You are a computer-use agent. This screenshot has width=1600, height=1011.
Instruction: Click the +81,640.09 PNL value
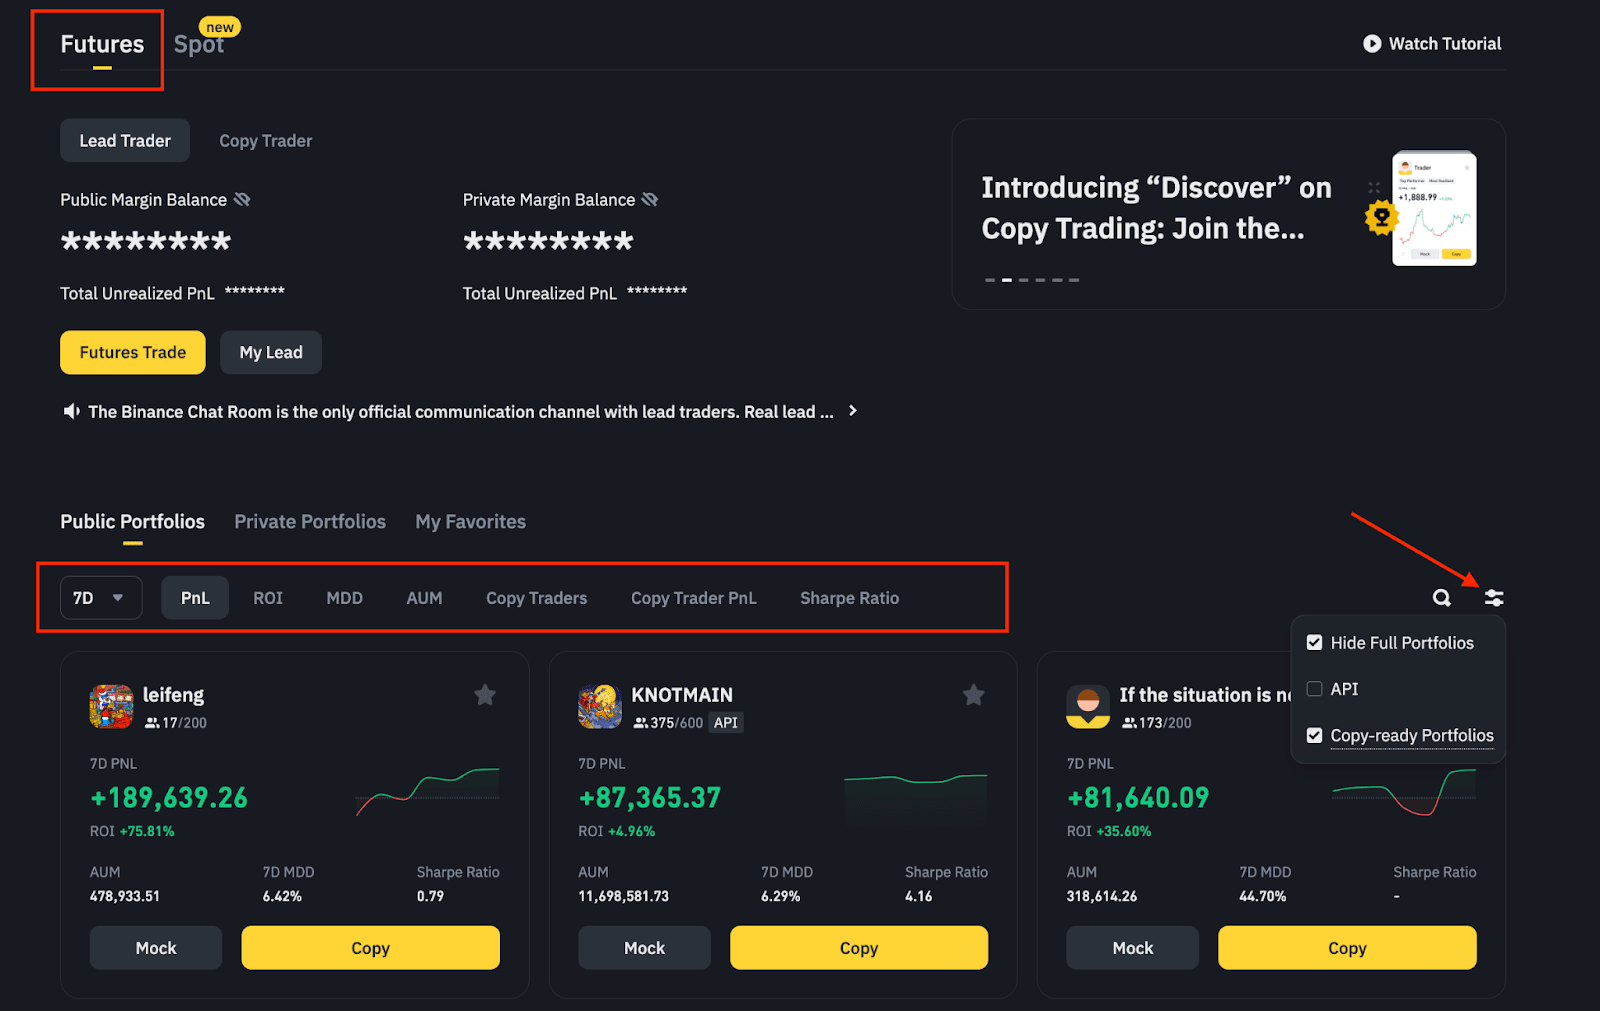click(1138, 798)
